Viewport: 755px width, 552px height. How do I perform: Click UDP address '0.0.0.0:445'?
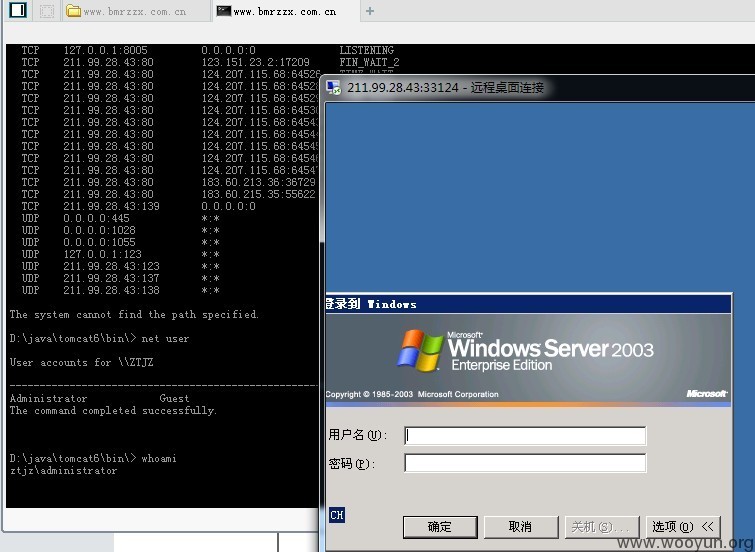[x=96, y=218]
